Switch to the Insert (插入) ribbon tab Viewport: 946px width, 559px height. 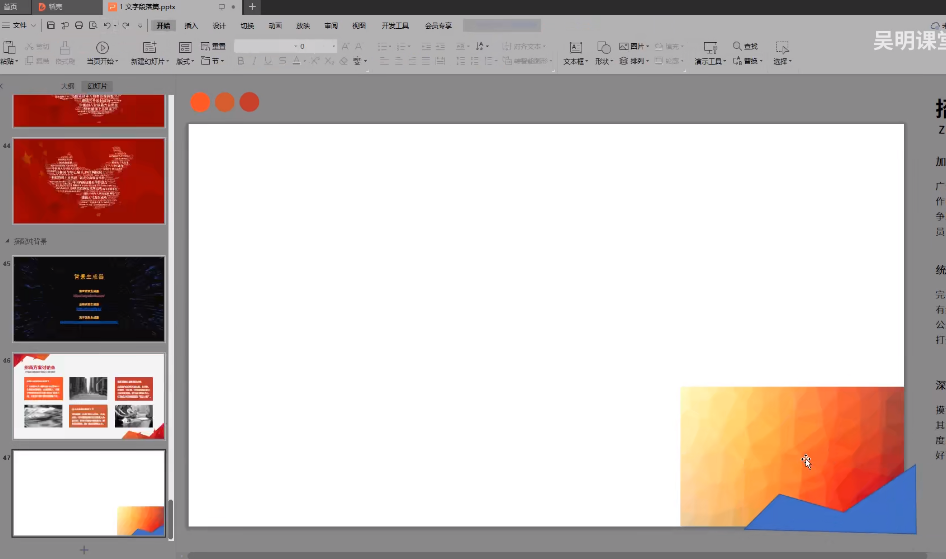pyautogui.click(x=191, y=25)
